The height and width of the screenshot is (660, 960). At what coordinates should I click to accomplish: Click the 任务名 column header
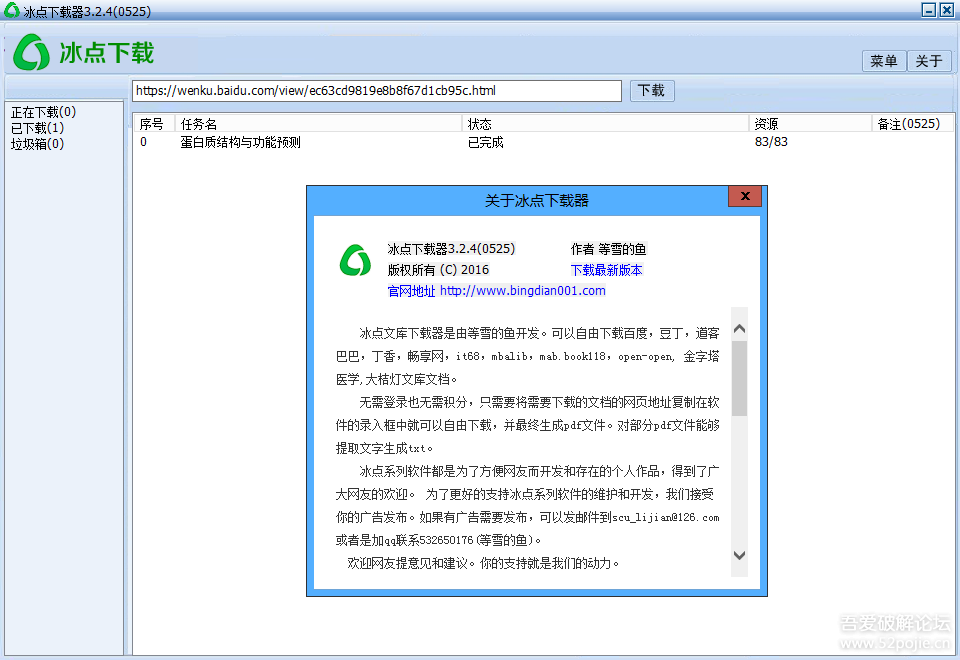pos(318,124)
